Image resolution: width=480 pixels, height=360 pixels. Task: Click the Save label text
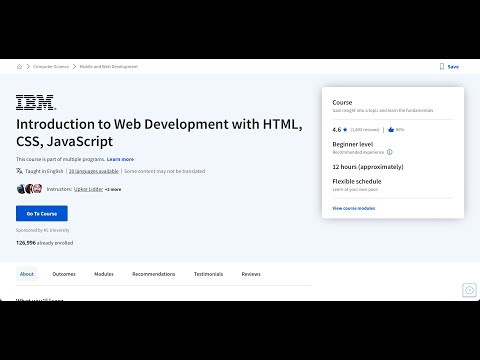[x=453, y=67]
